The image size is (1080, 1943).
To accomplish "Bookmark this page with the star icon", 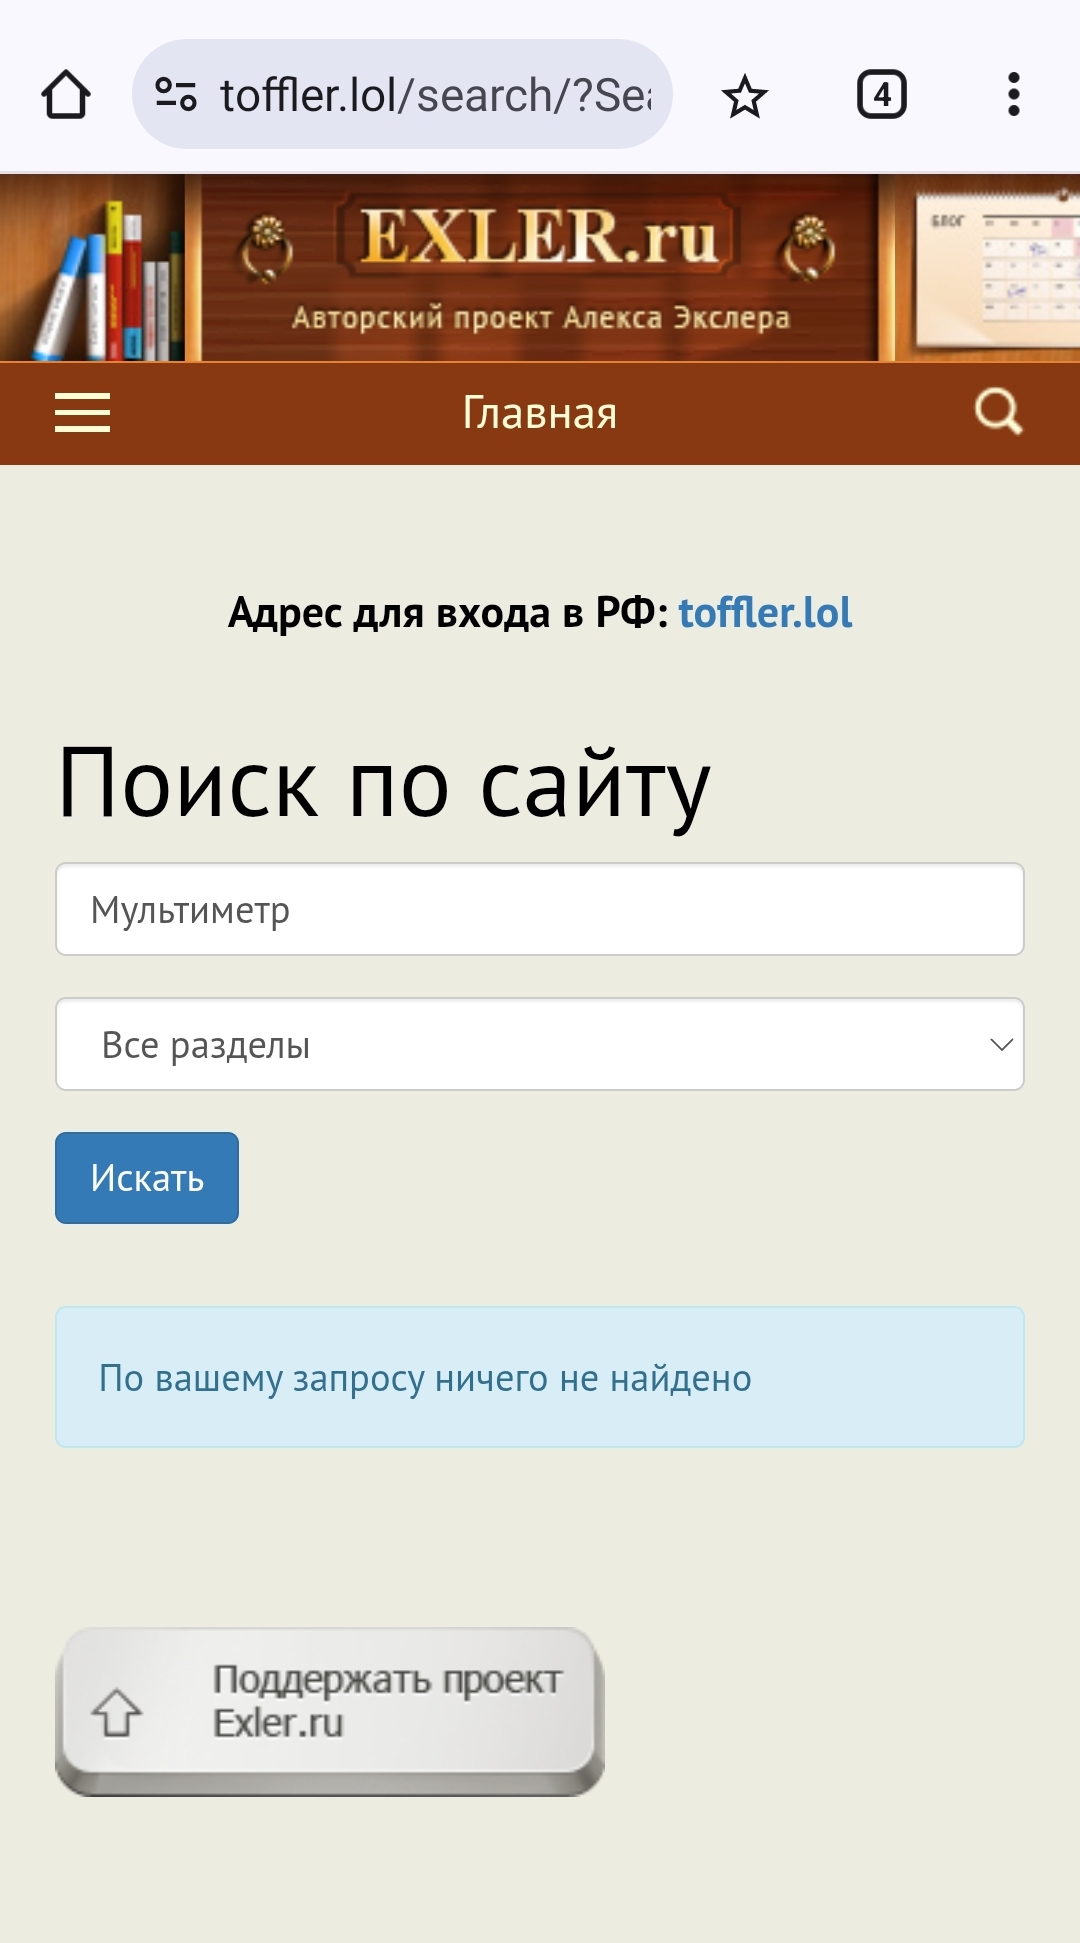I will pos(744,97).
